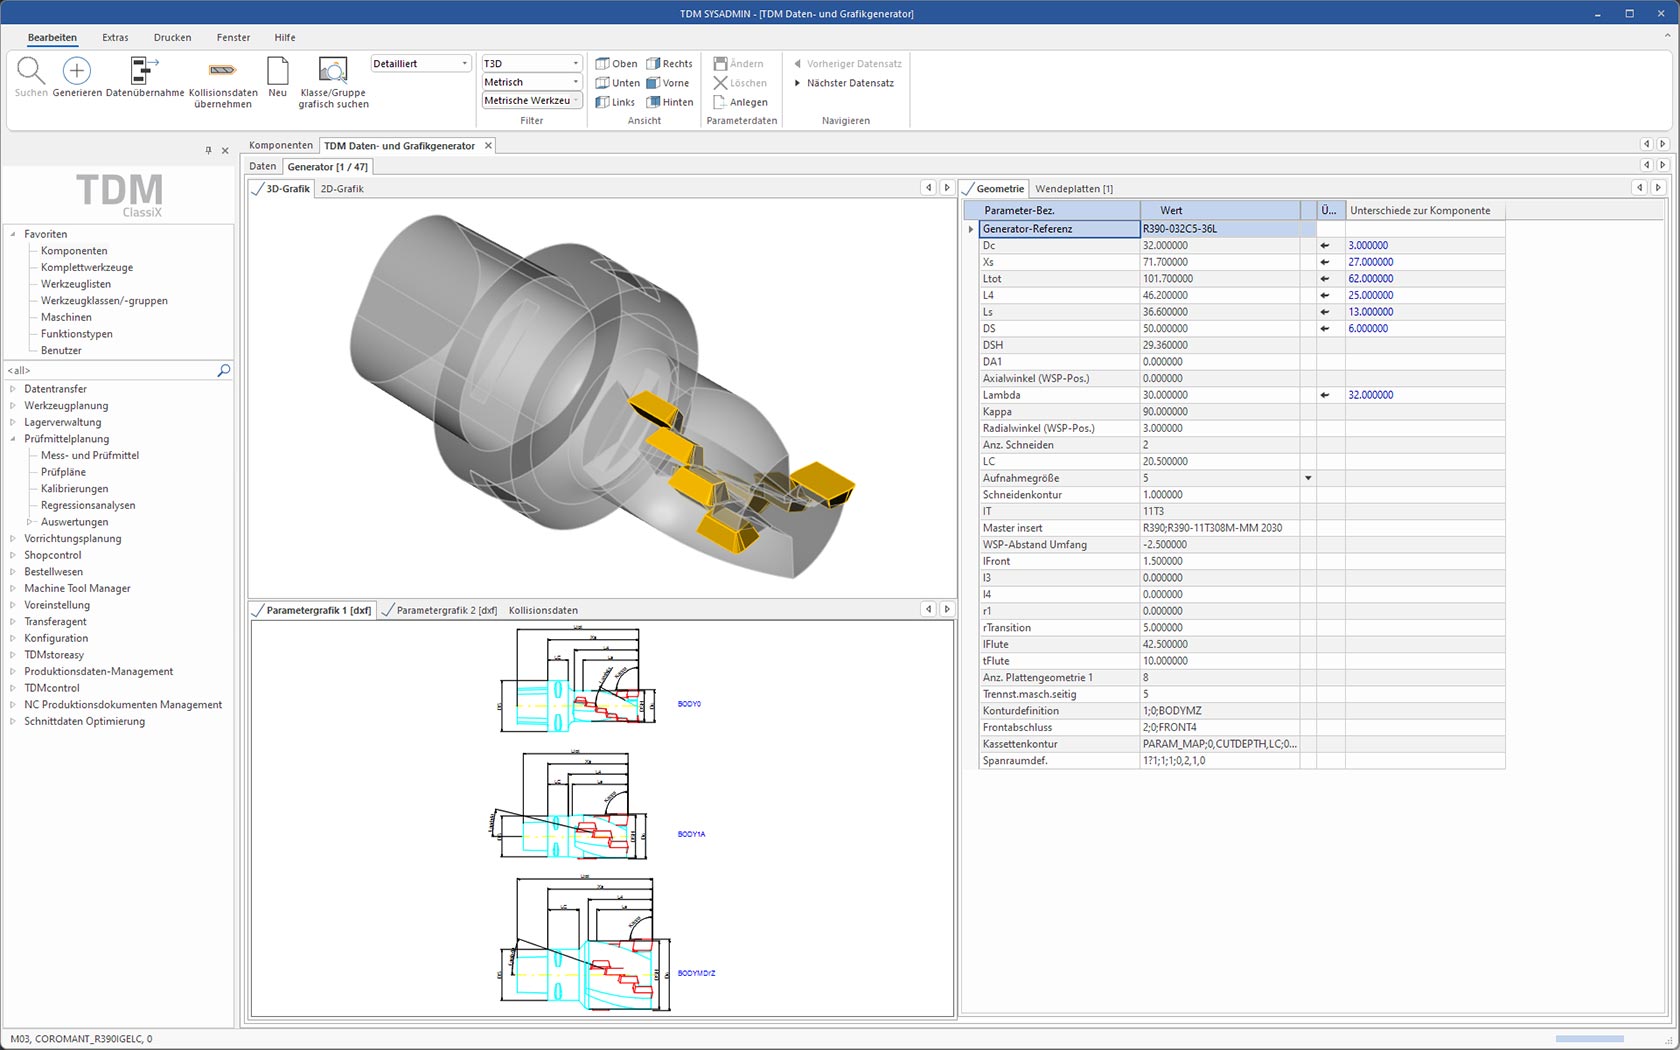1680x1050 pixels.
Task: Set view to Hinten
Action: (670, 102)
